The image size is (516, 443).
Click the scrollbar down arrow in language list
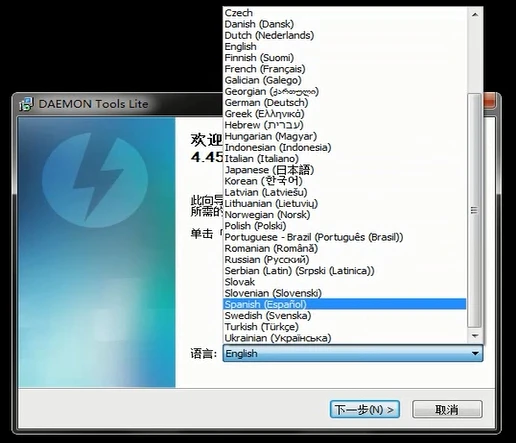click(475, 336)
